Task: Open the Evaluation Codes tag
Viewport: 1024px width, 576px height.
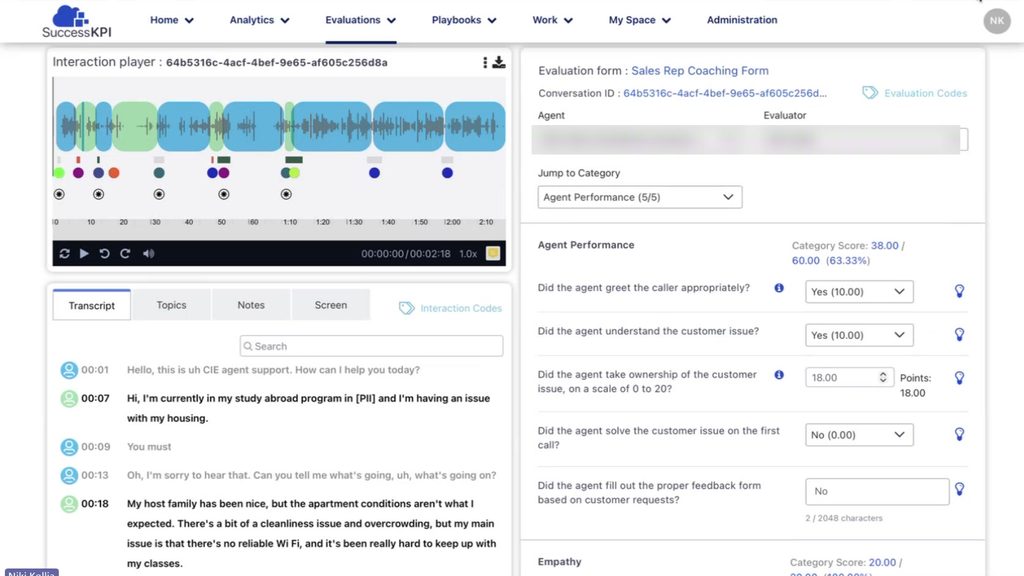Action: pyautogui.click(x=914, y=93)
